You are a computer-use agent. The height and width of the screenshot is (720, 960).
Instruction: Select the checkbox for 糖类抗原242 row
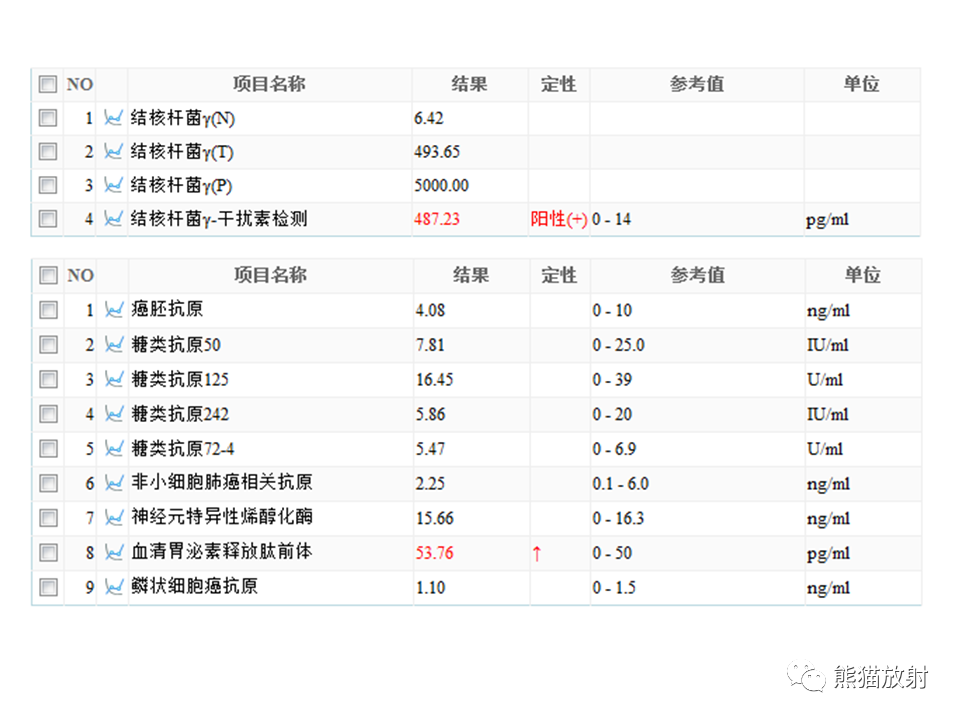(48, 414)
